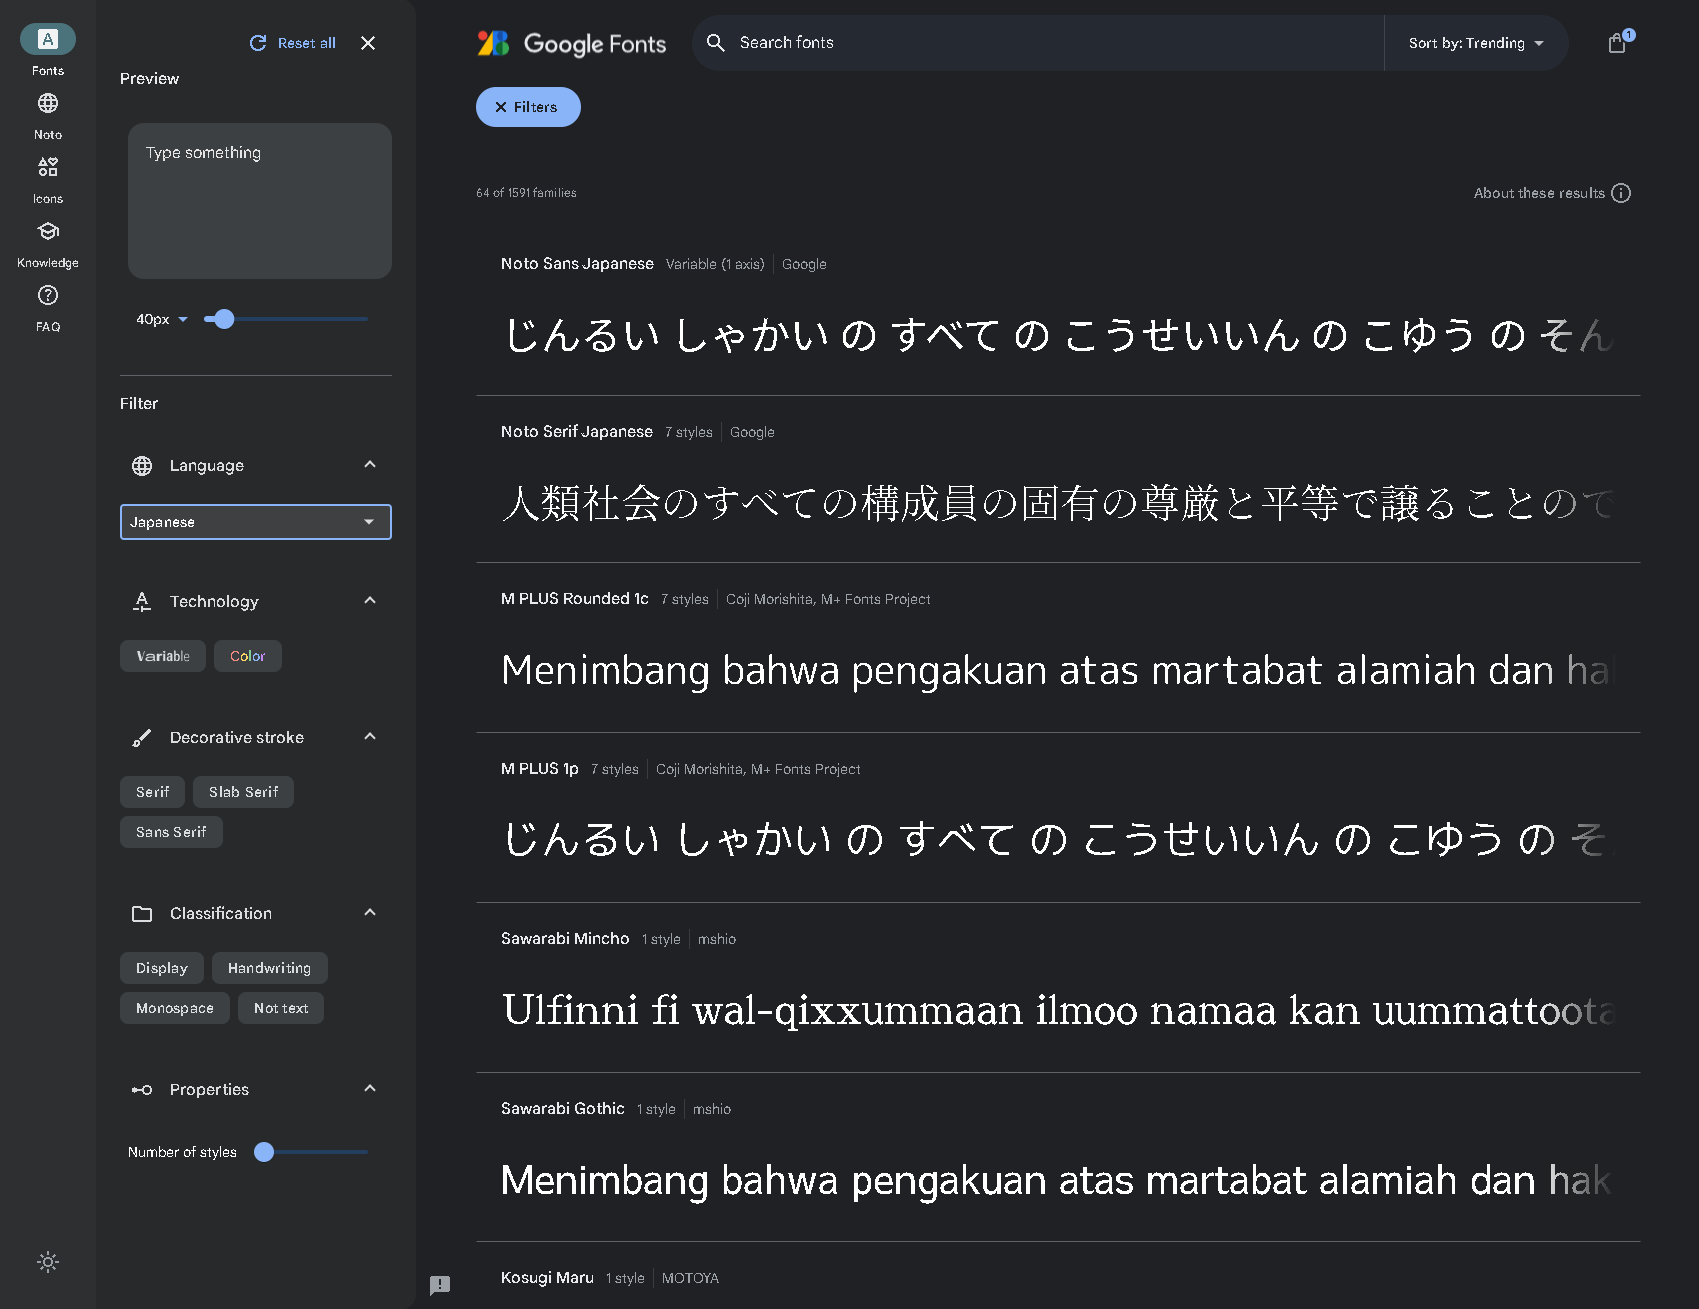Click the Filters button to hide filters
Screen dimensions: 1699x1309
click(x=528, y=107)
